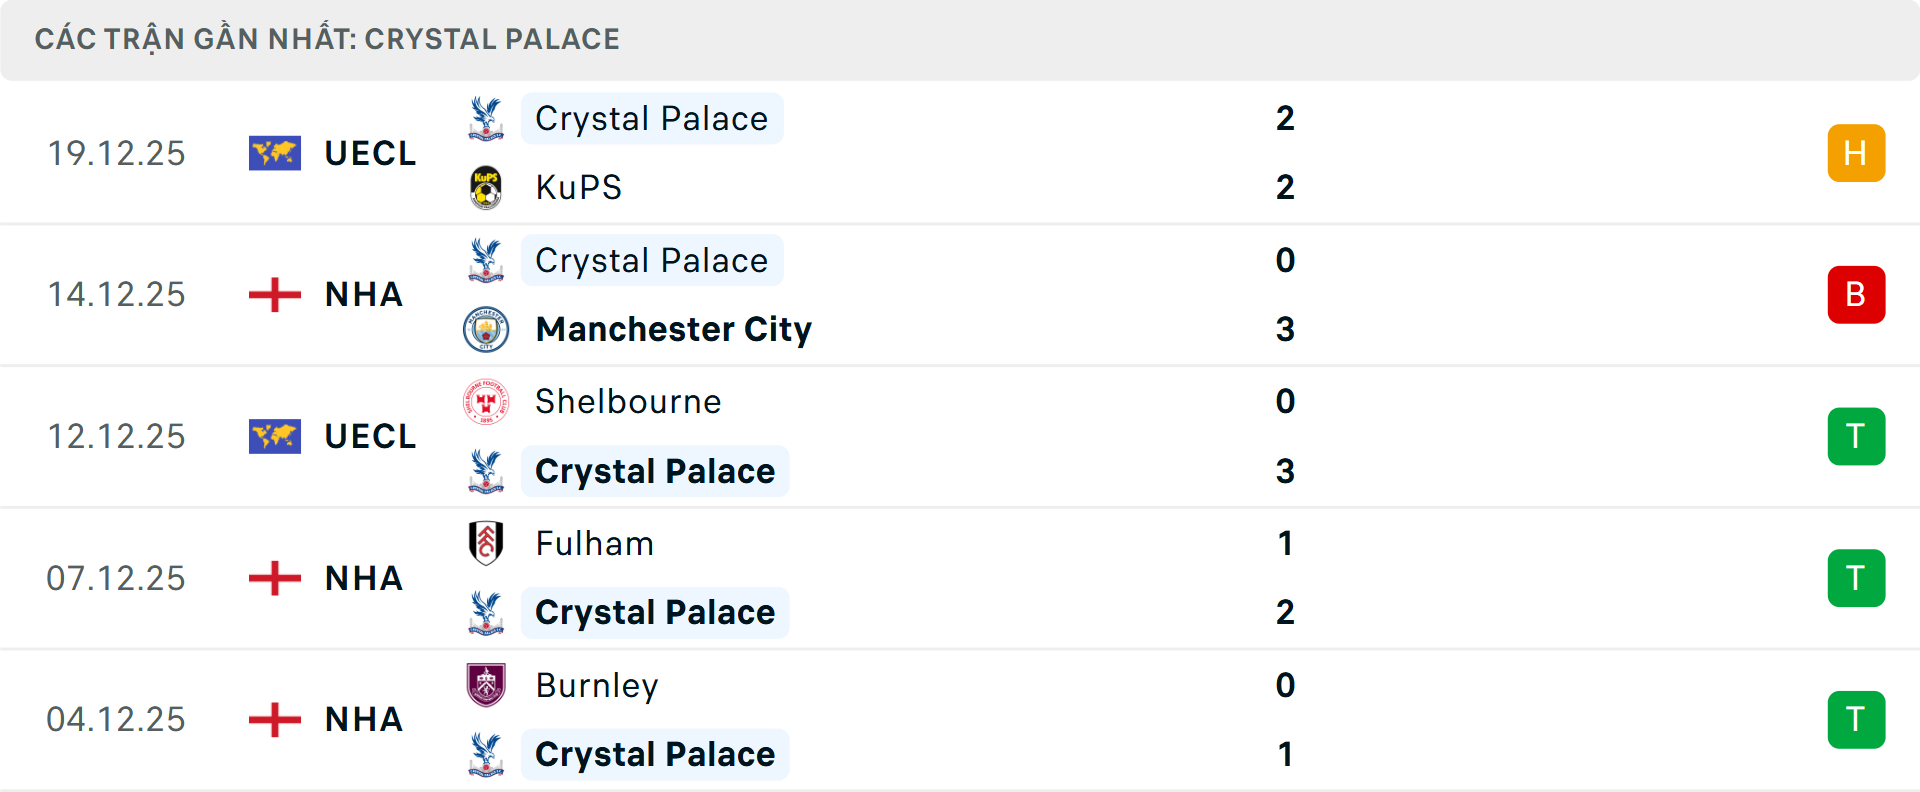Click the Manchester City club crest

(486, 329)
